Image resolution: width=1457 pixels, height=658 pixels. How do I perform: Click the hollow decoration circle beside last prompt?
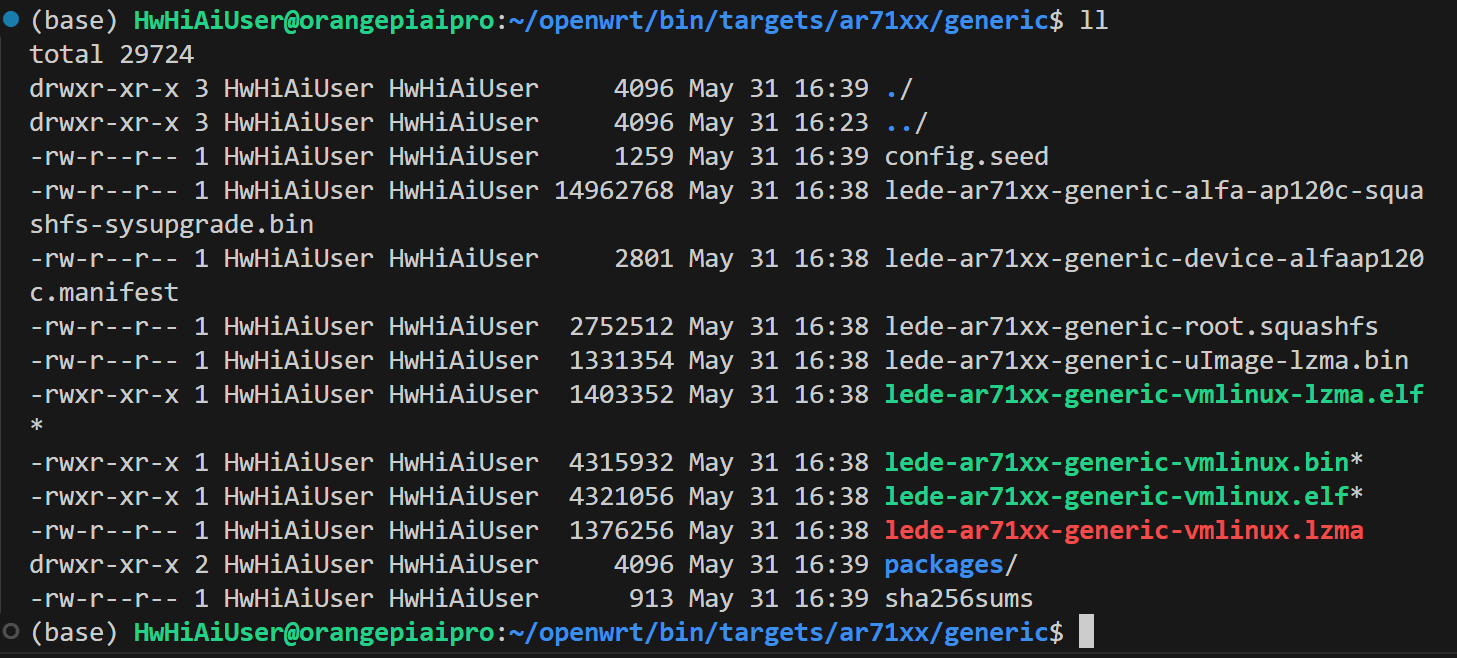click(x=11, y=632)
